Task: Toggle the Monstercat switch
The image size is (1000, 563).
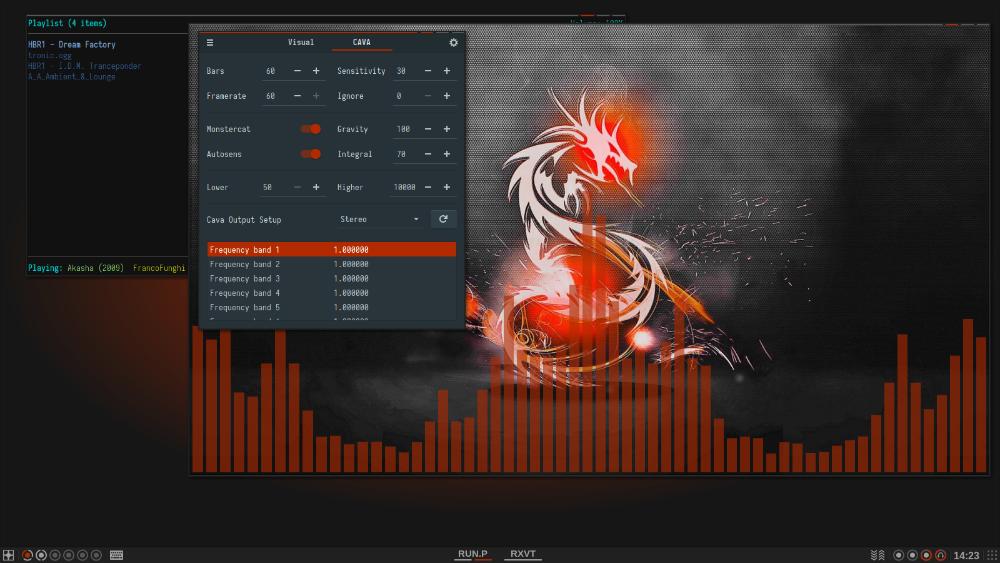Action: [311, 129]
